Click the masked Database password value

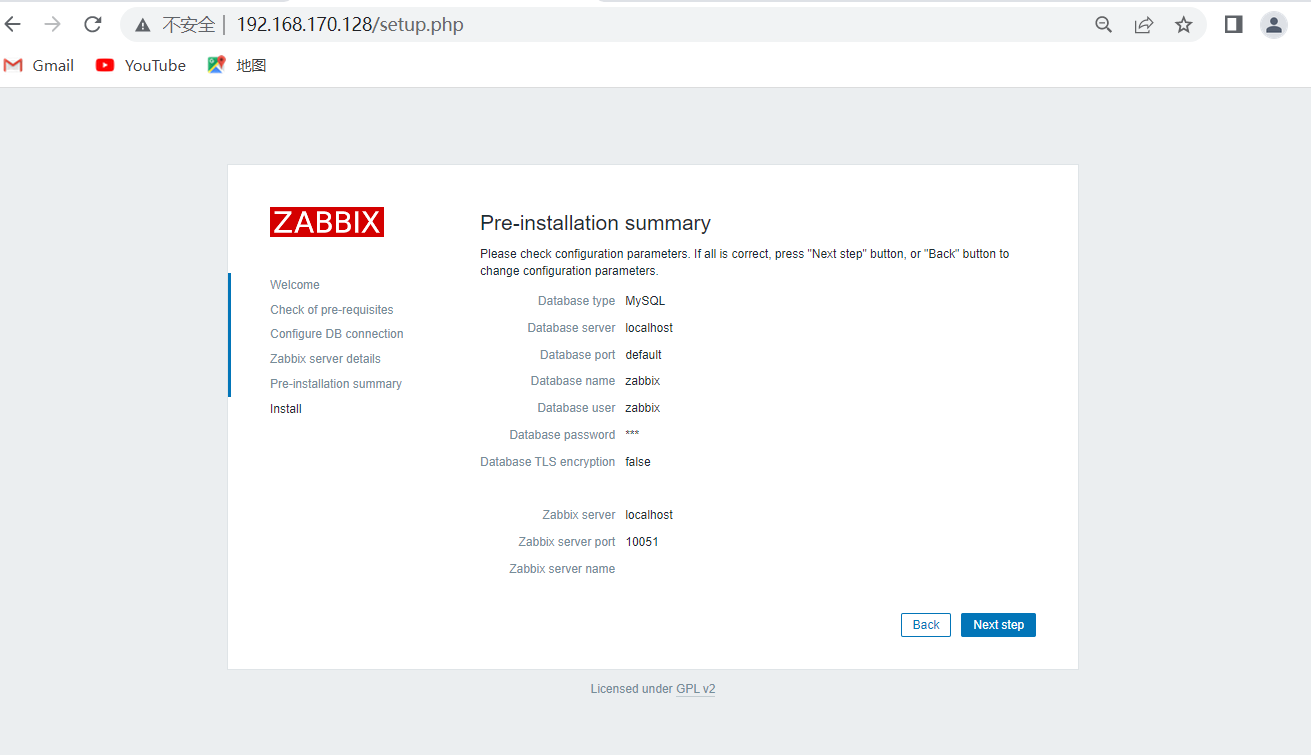click(x=632, y=435)
